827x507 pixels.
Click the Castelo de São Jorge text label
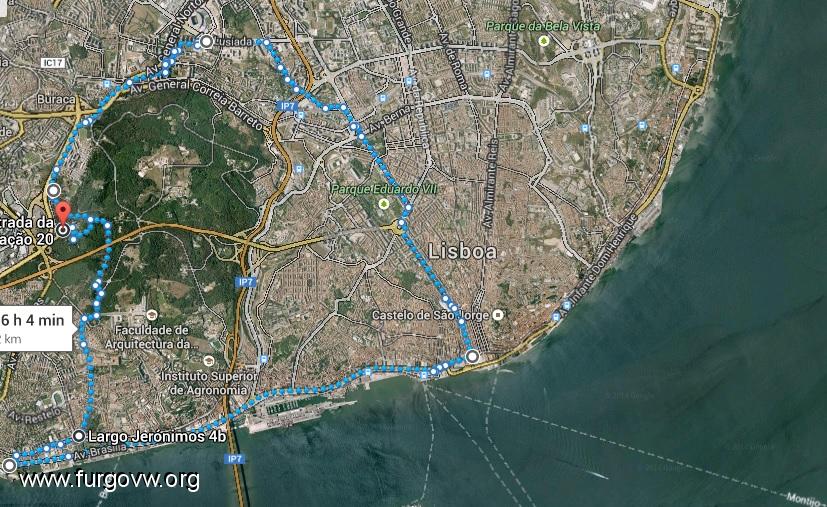[430, 315]
